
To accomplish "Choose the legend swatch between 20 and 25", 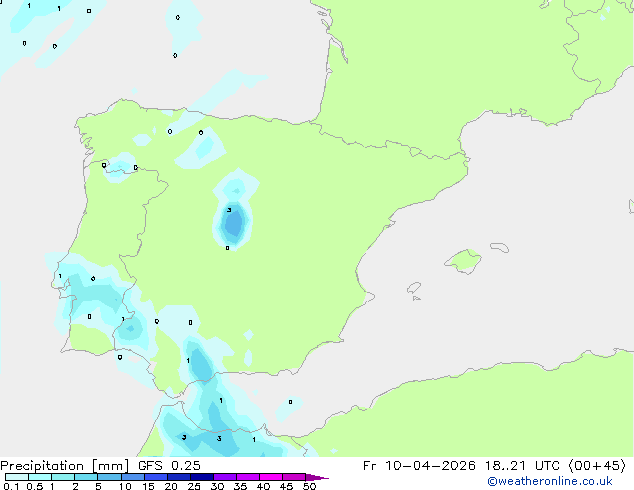I will 178,477.
